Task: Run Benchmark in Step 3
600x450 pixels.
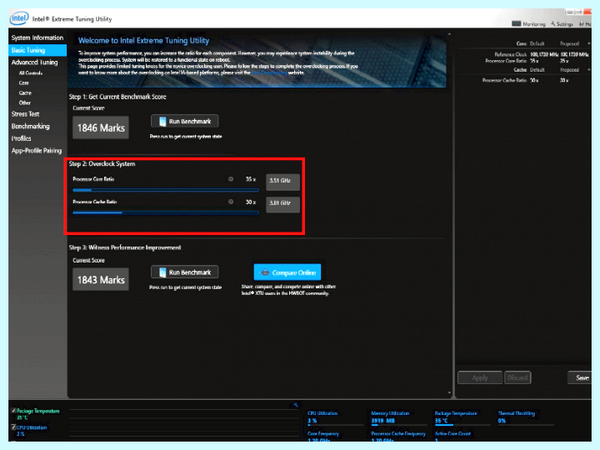Action: coord(185,272)
